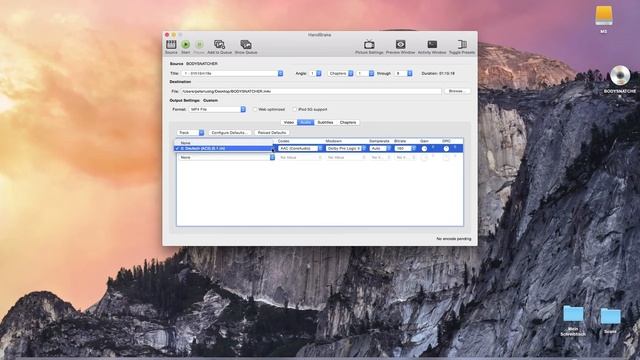Viewport: 640px width, 360px height.
Task: Click the Toggle Presets drawer icon
Action: (462, 44)
